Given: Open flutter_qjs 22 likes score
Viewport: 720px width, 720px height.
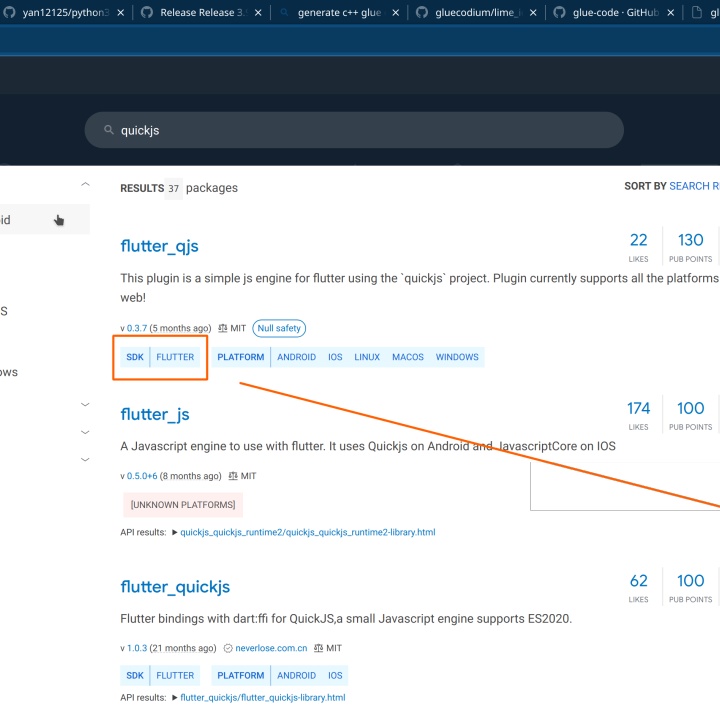Looking at the screenshot, I should coord(638,246).
